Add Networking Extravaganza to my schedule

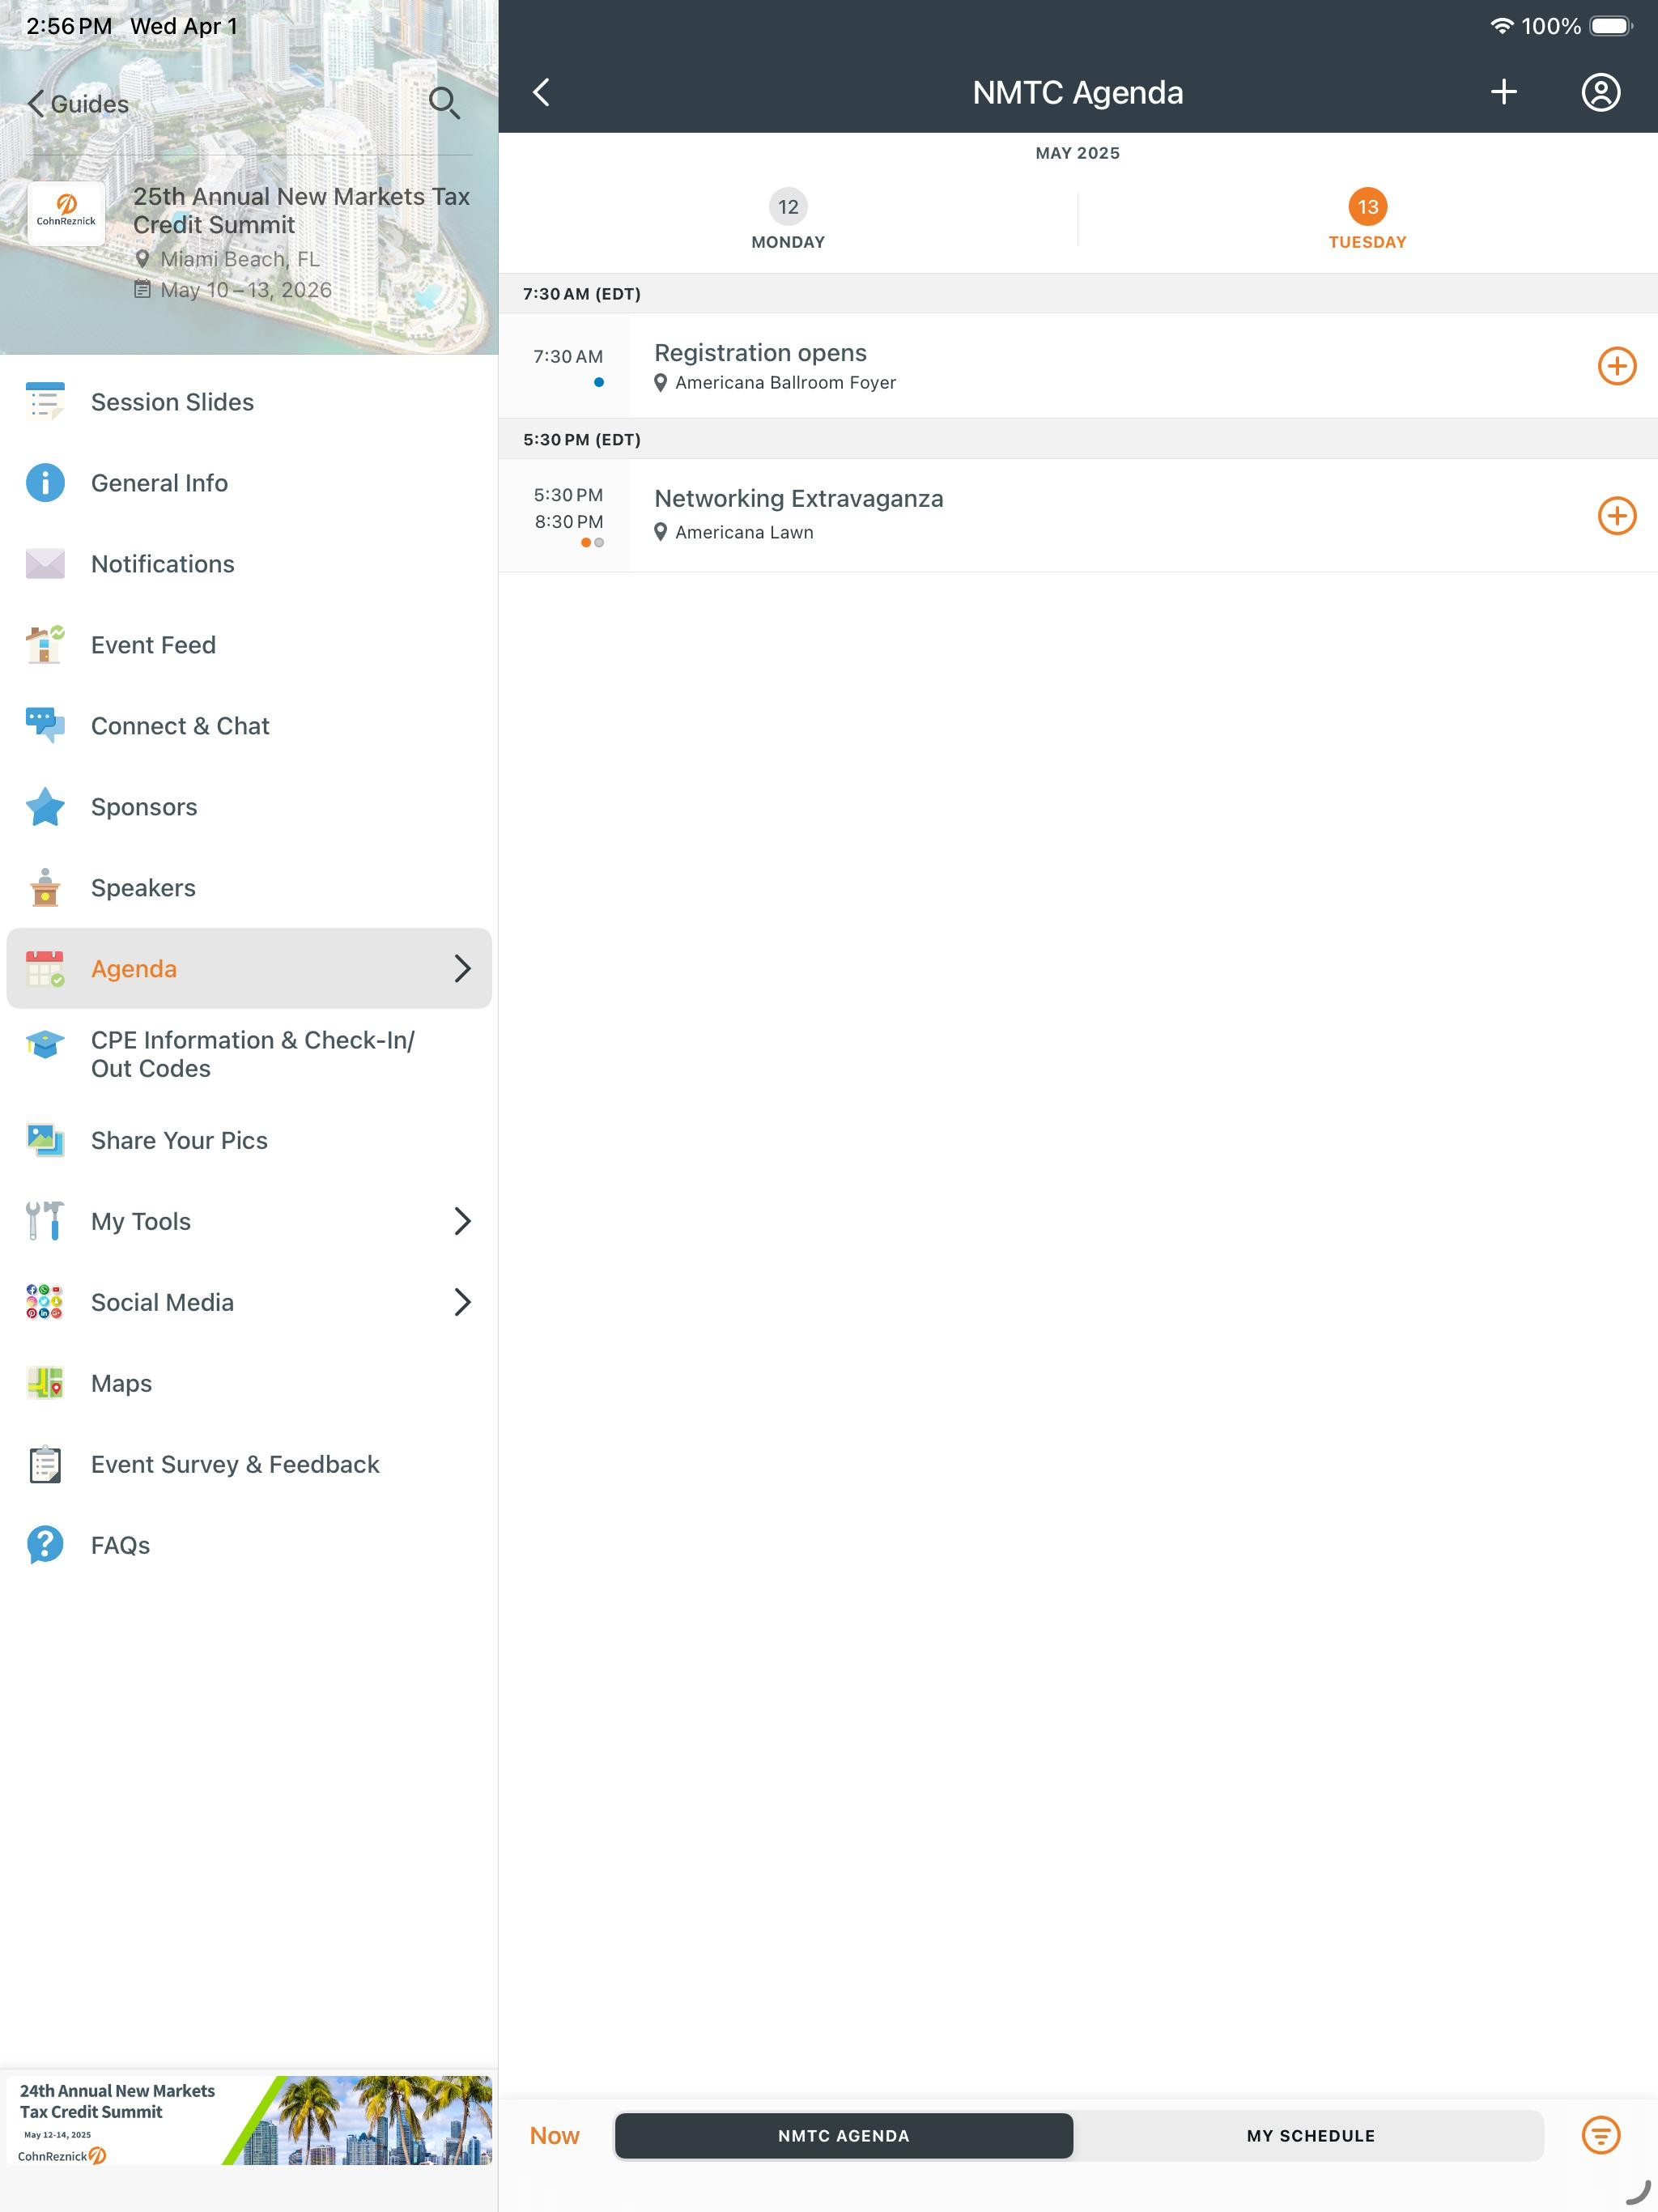1616,516
